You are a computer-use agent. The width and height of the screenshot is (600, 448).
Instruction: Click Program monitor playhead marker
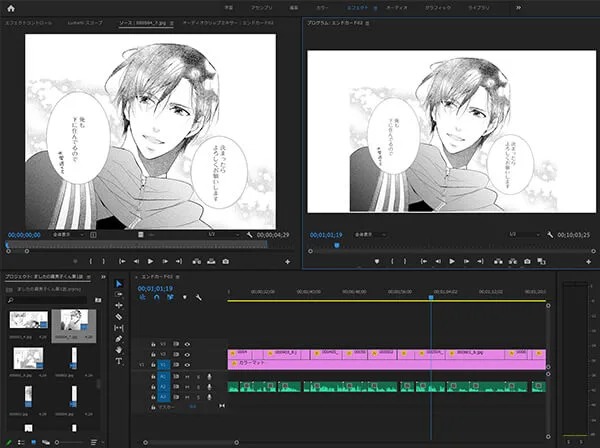click(337, 246)
